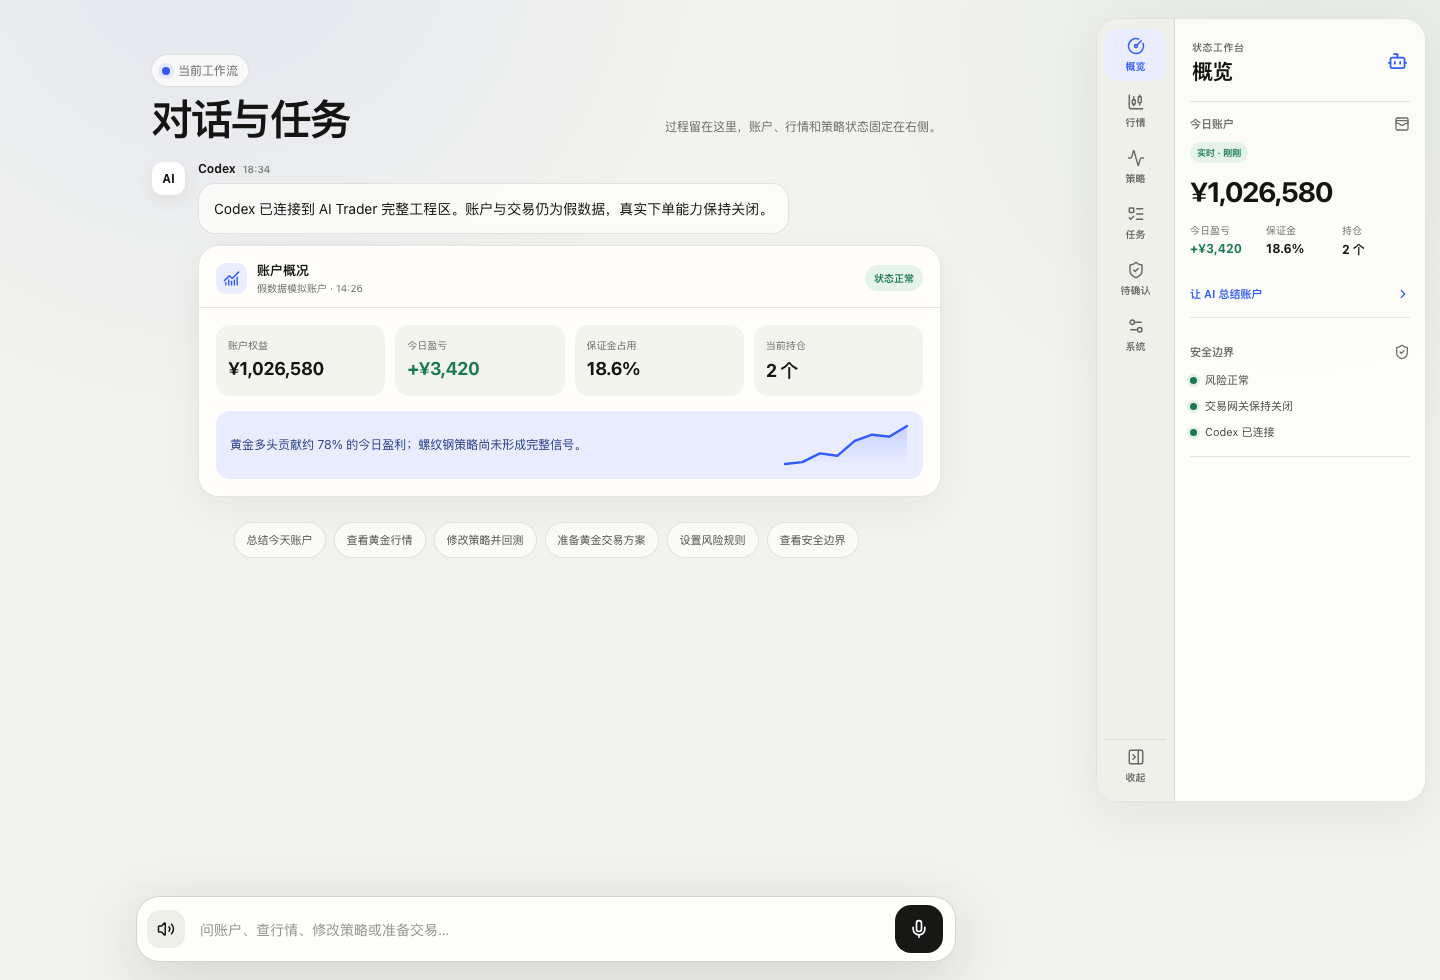Focus the 问账户、查行情 message input field
Screen dimensions: 1440x980
coord(540,929)
